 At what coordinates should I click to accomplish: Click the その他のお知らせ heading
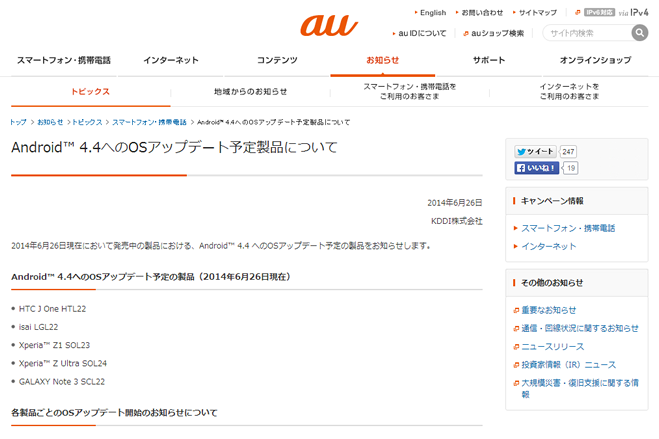pyautogui.click(x=552, y=283)
